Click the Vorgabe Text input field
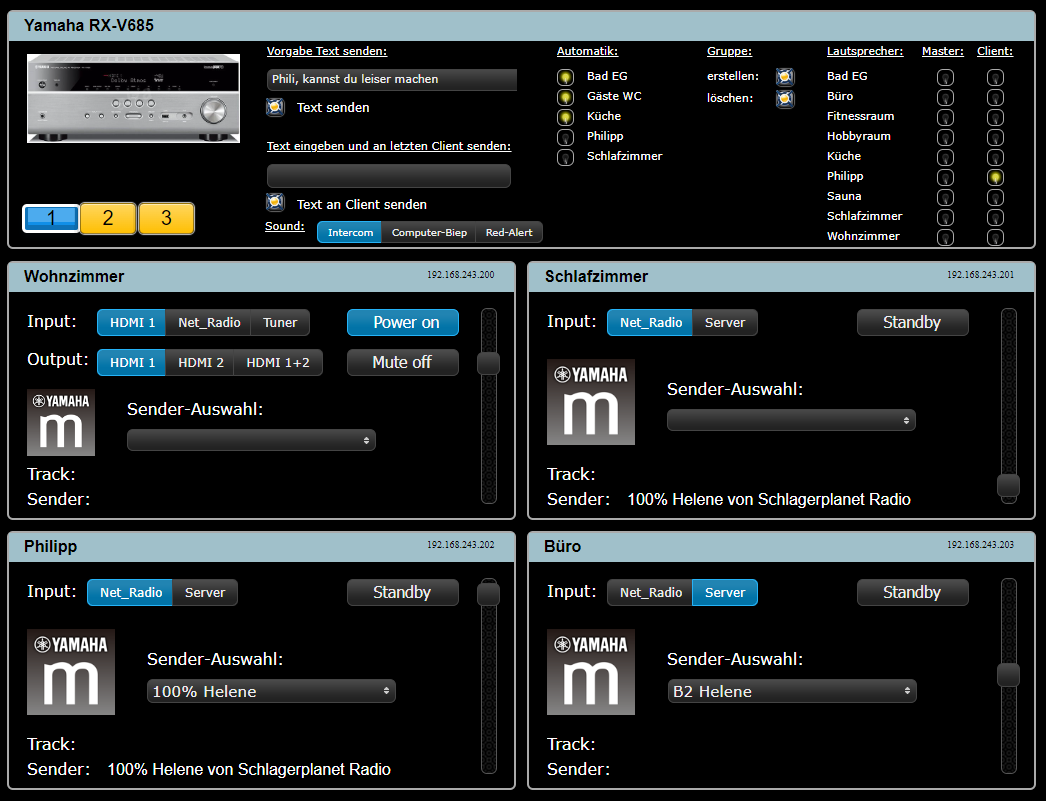 coord(391,80)
